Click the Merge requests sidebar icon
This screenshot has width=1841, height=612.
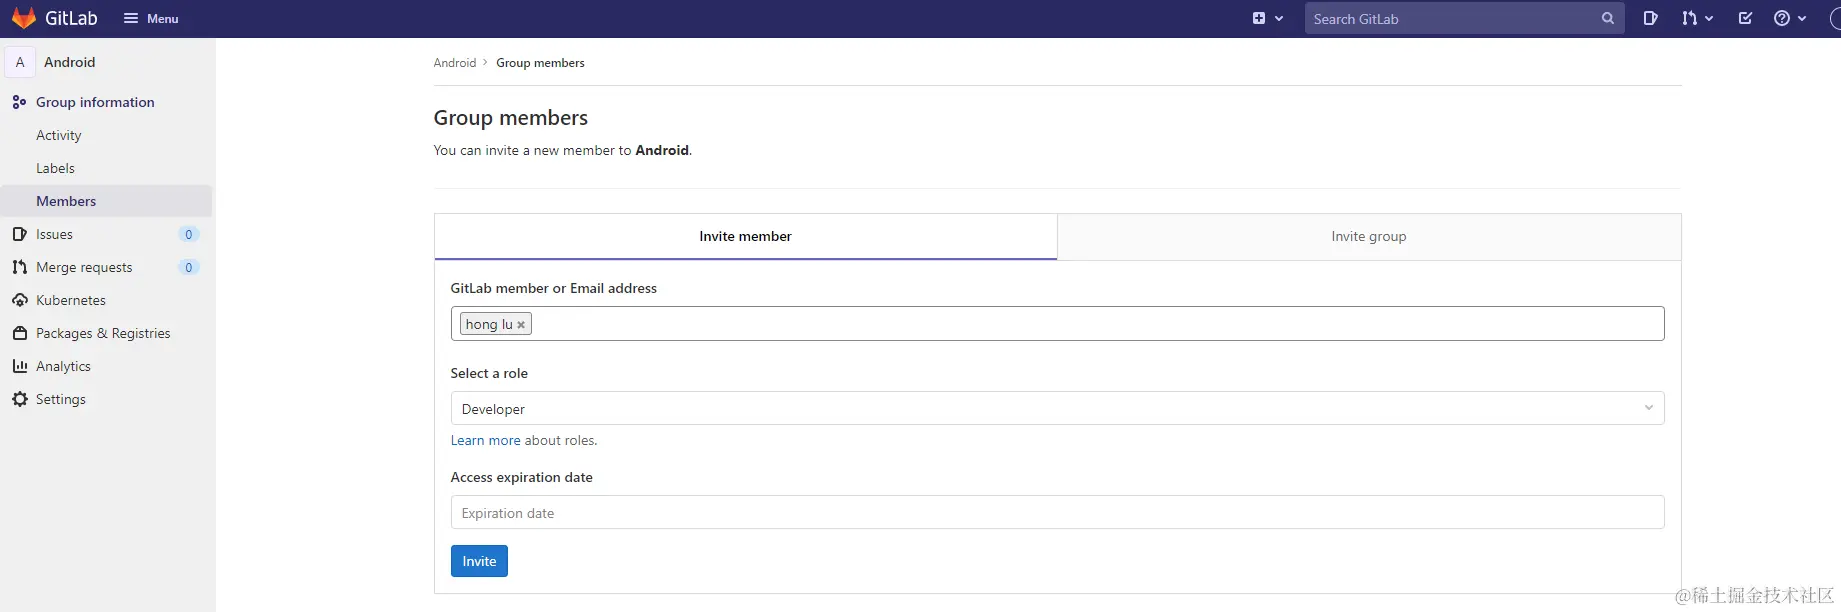(x=19, y=267)
